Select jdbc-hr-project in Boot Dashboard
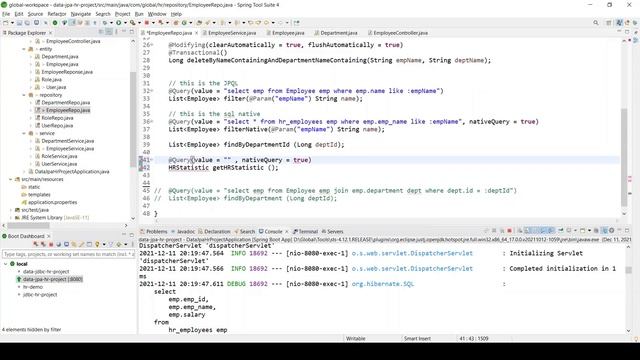 [40, 295]
